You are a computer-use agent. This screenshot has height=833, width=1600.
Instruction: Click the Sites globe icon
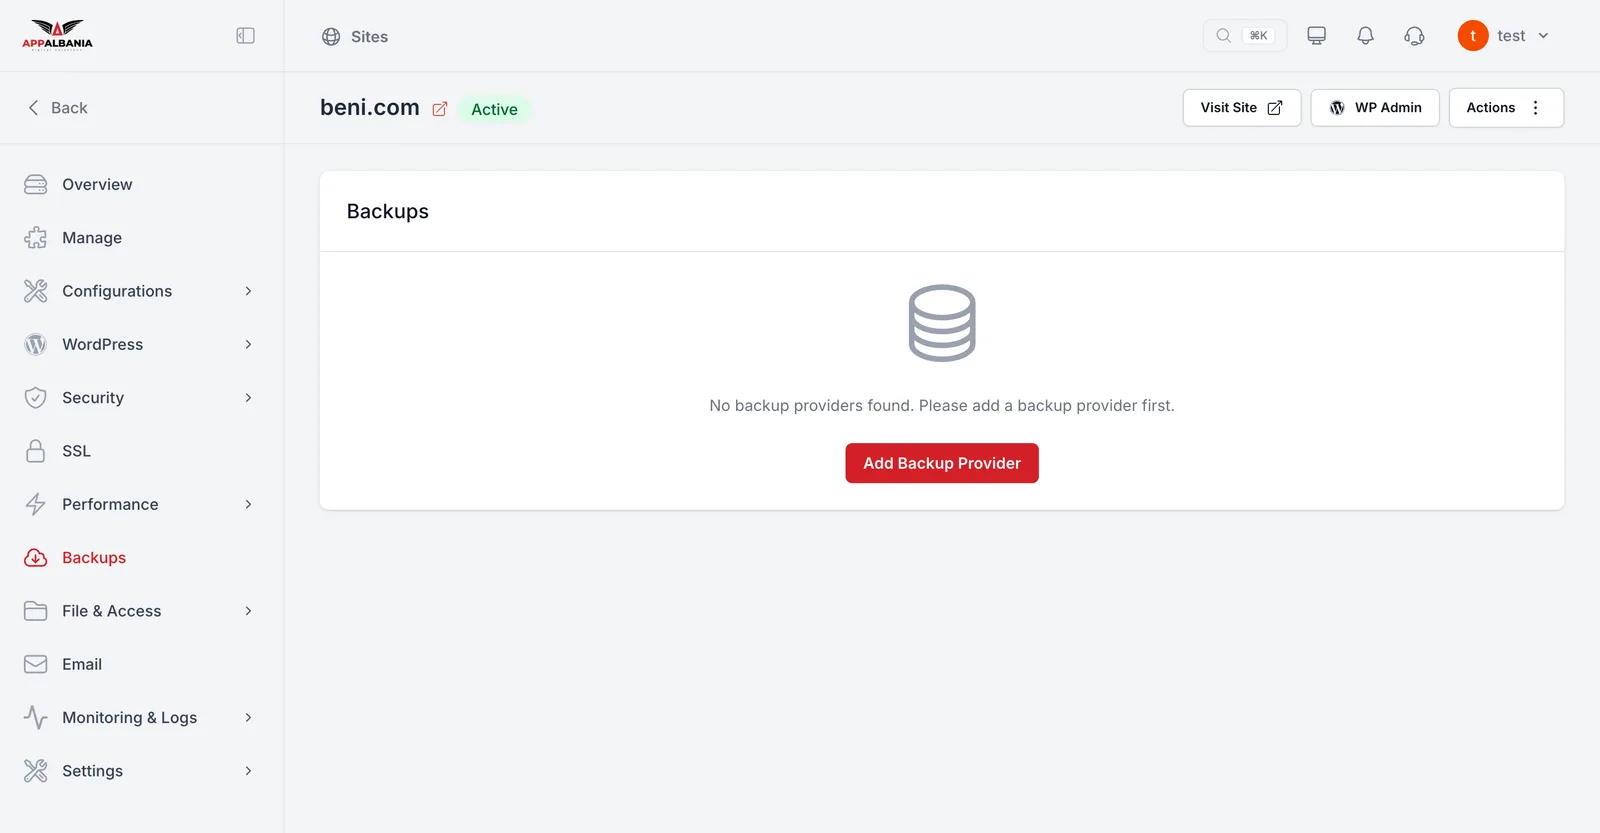click(x=331, y=37)
